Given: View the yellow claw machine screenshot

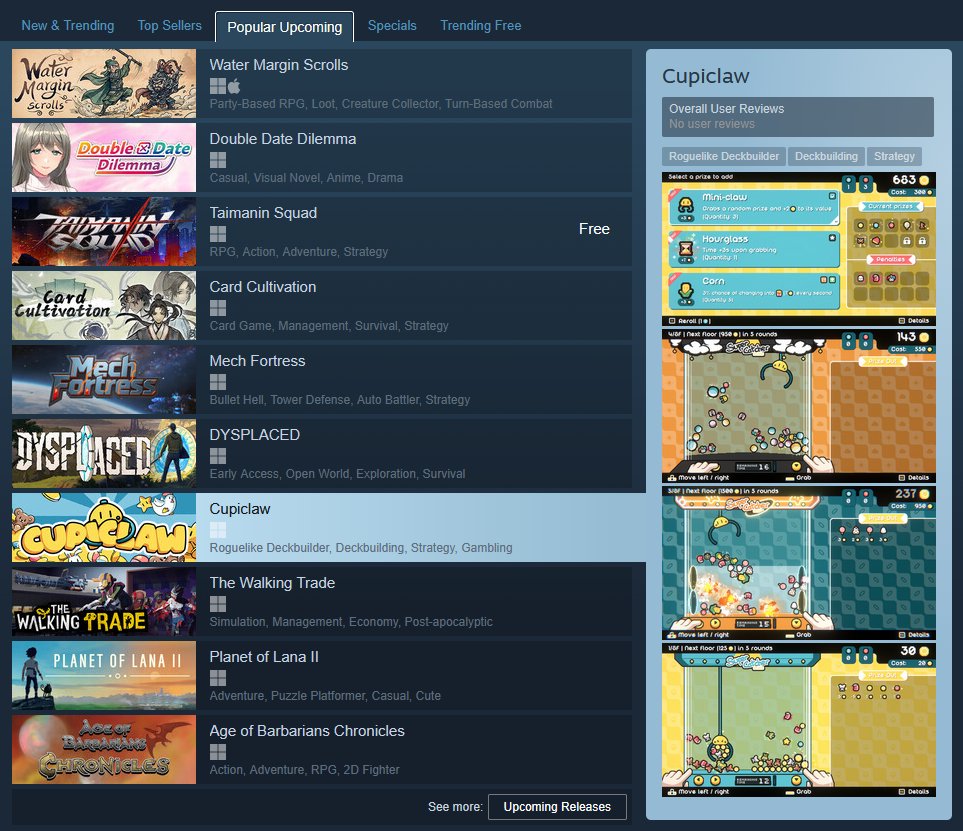Looking at the screenshot, I should pos(799,720).
